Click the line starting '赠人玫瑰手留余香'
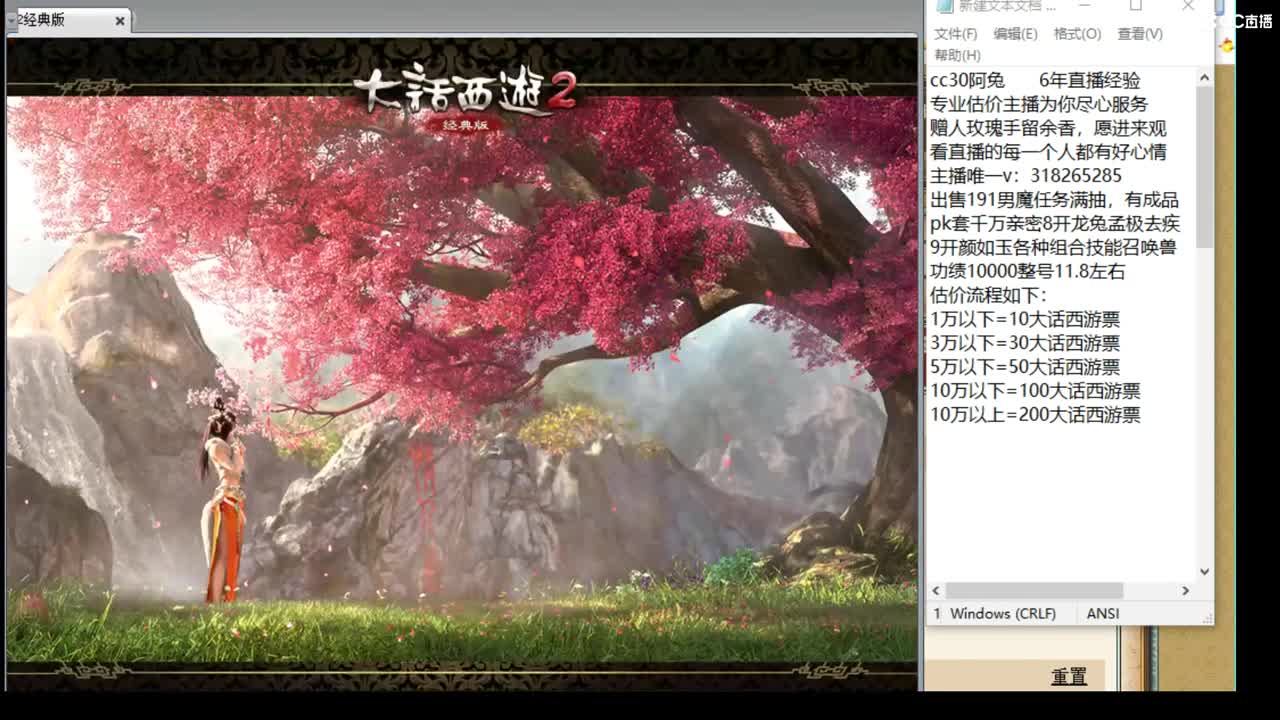Viewport: 1280px width, 720px height. 1048,128
